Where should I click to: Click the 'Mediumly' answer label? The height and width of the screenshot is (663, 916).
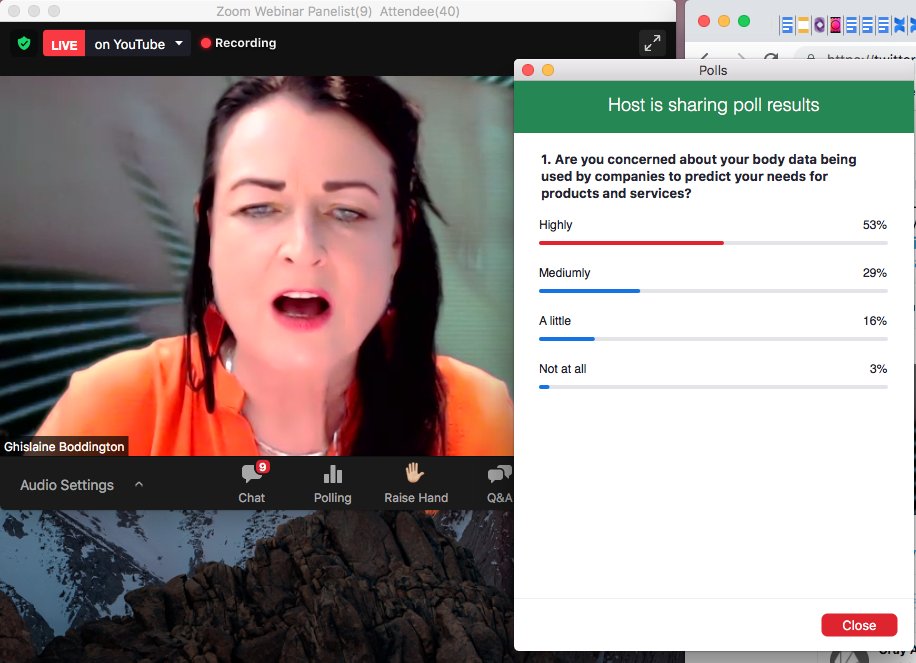click(564, 273)
